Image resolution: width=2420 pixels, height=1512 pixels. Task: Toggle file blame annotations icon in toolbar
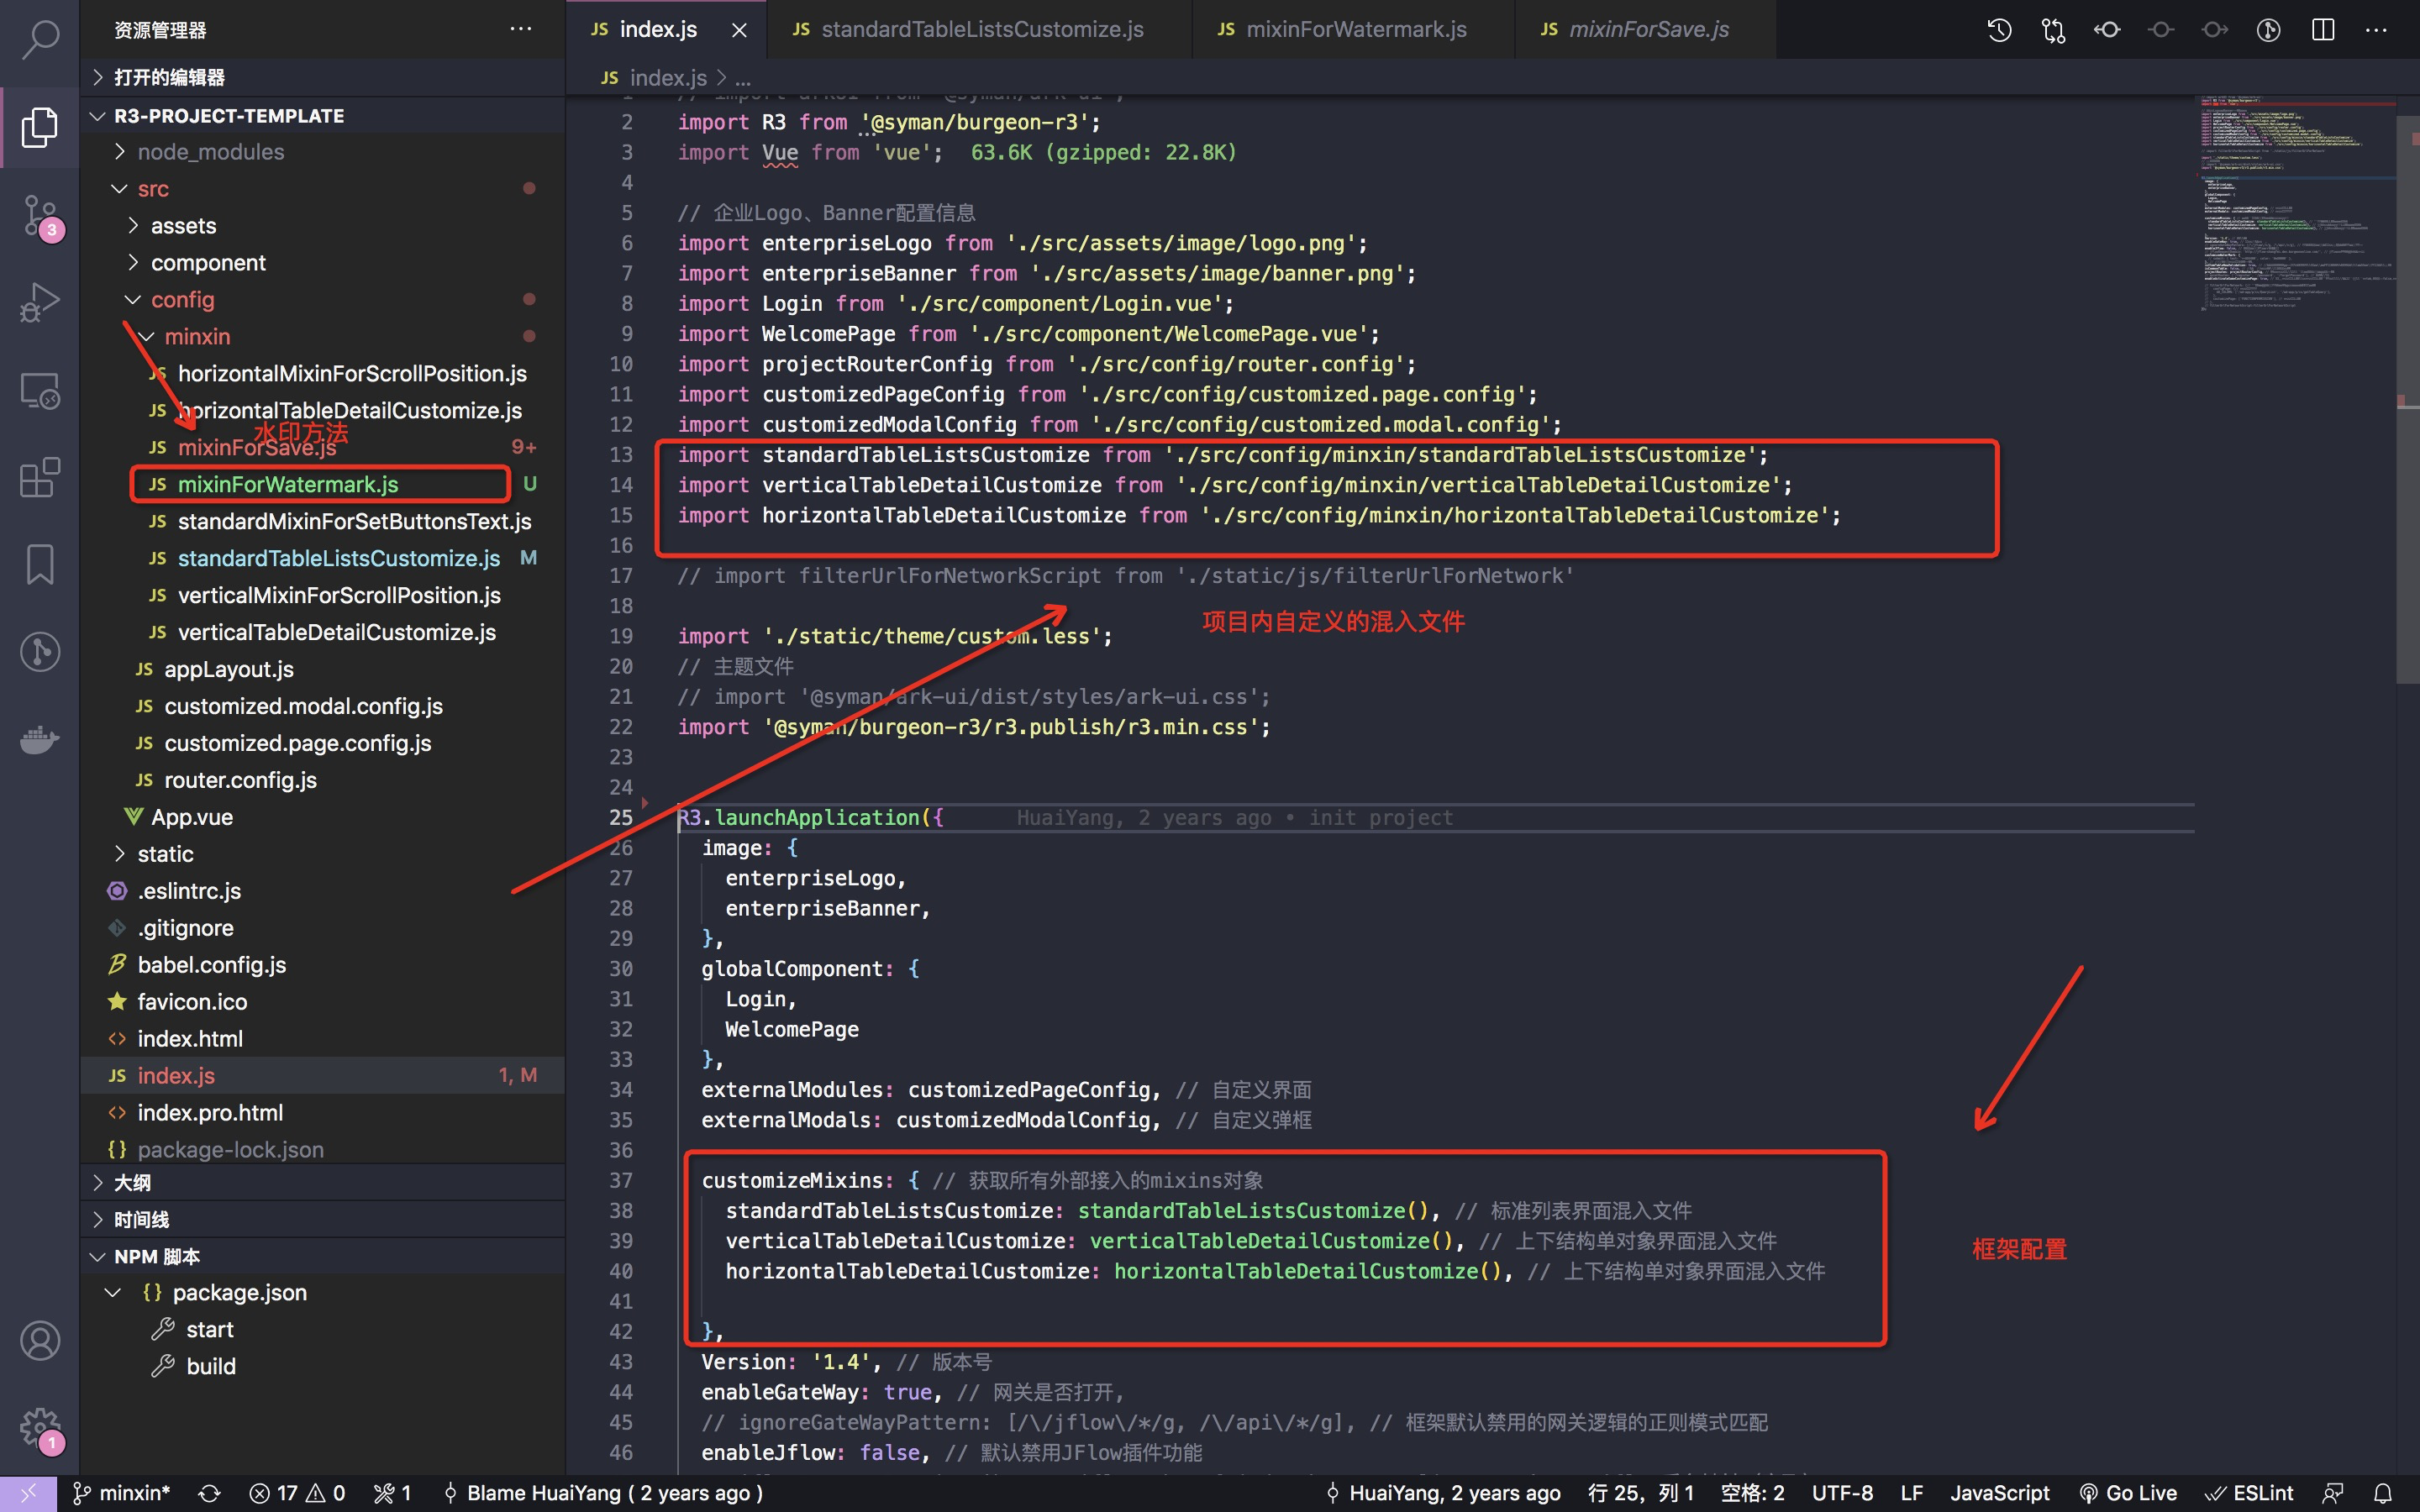[x=2269, y=30]
